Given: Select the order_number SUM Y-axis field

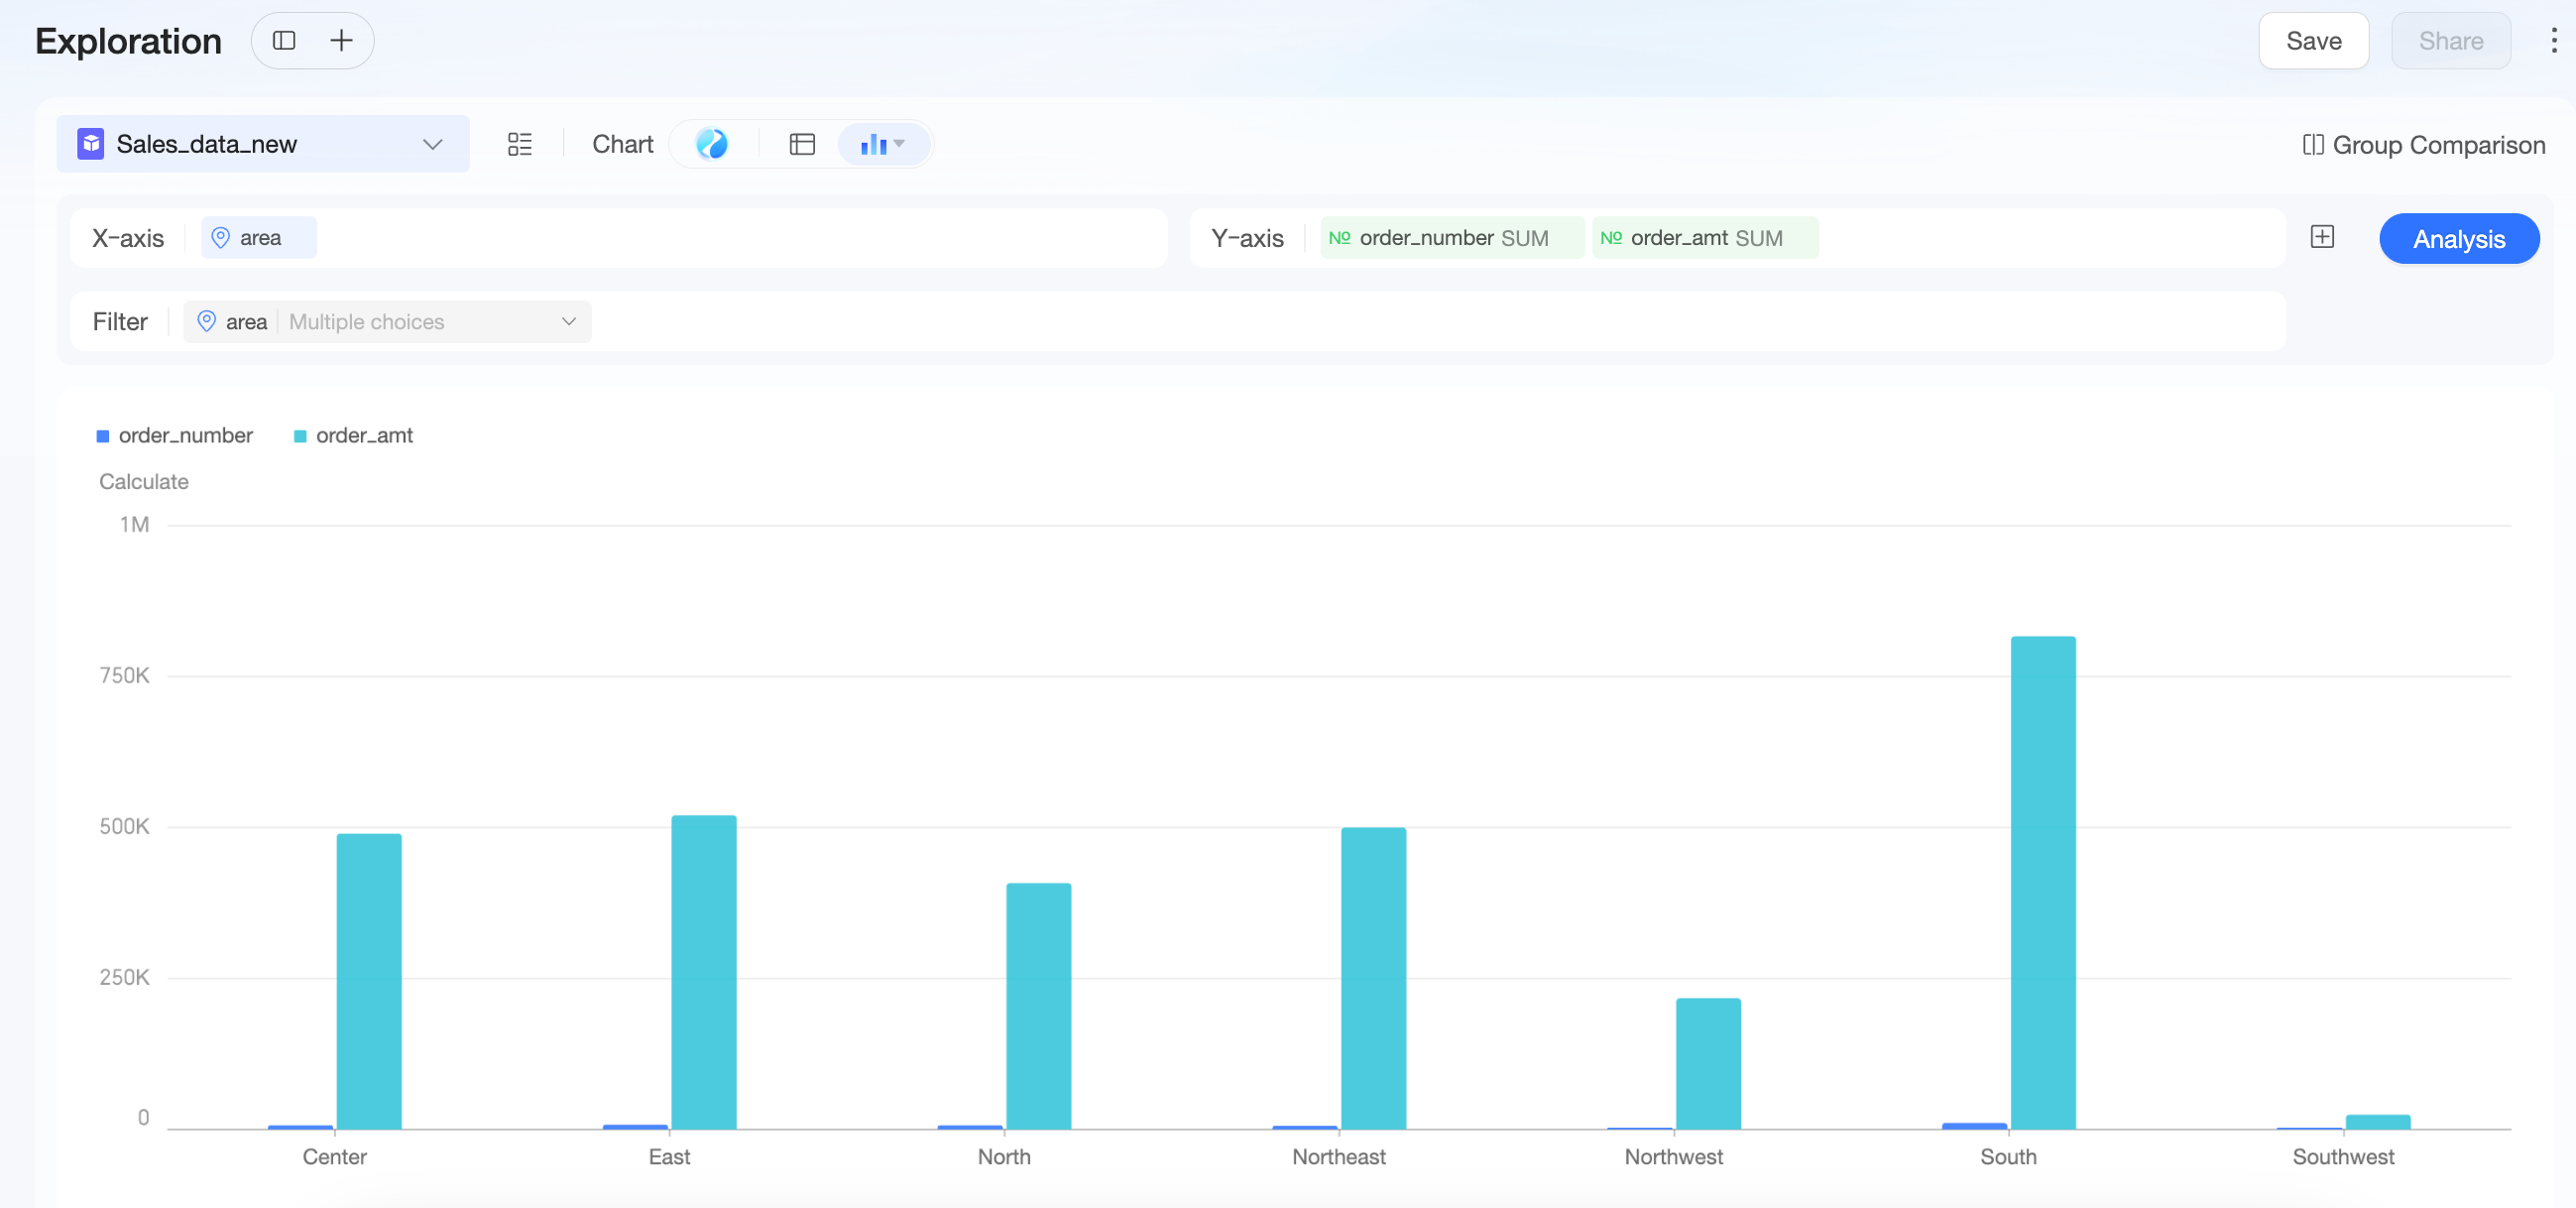Looking at the screenshot, I should pyautogui.click(x=1451, y=238).
